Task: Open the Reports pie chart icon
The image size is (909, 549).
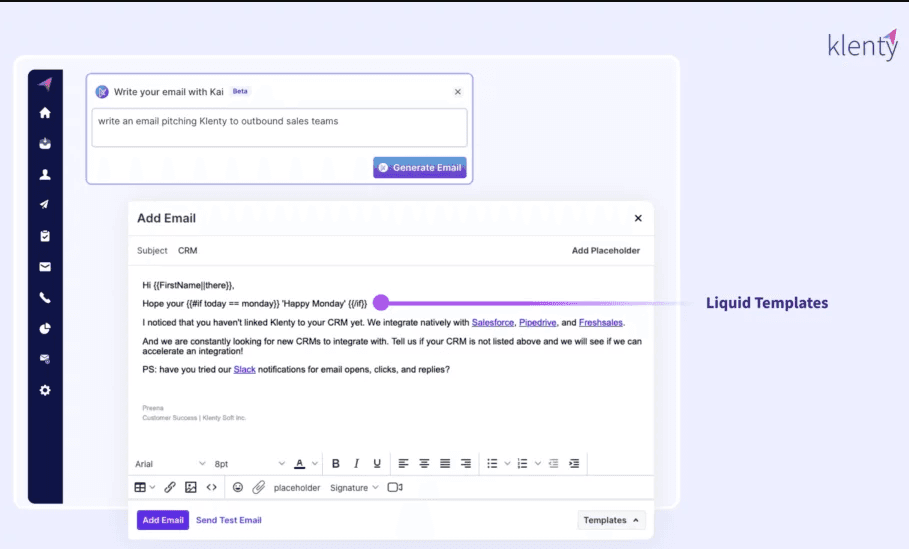Action: (x=45, y=329)
